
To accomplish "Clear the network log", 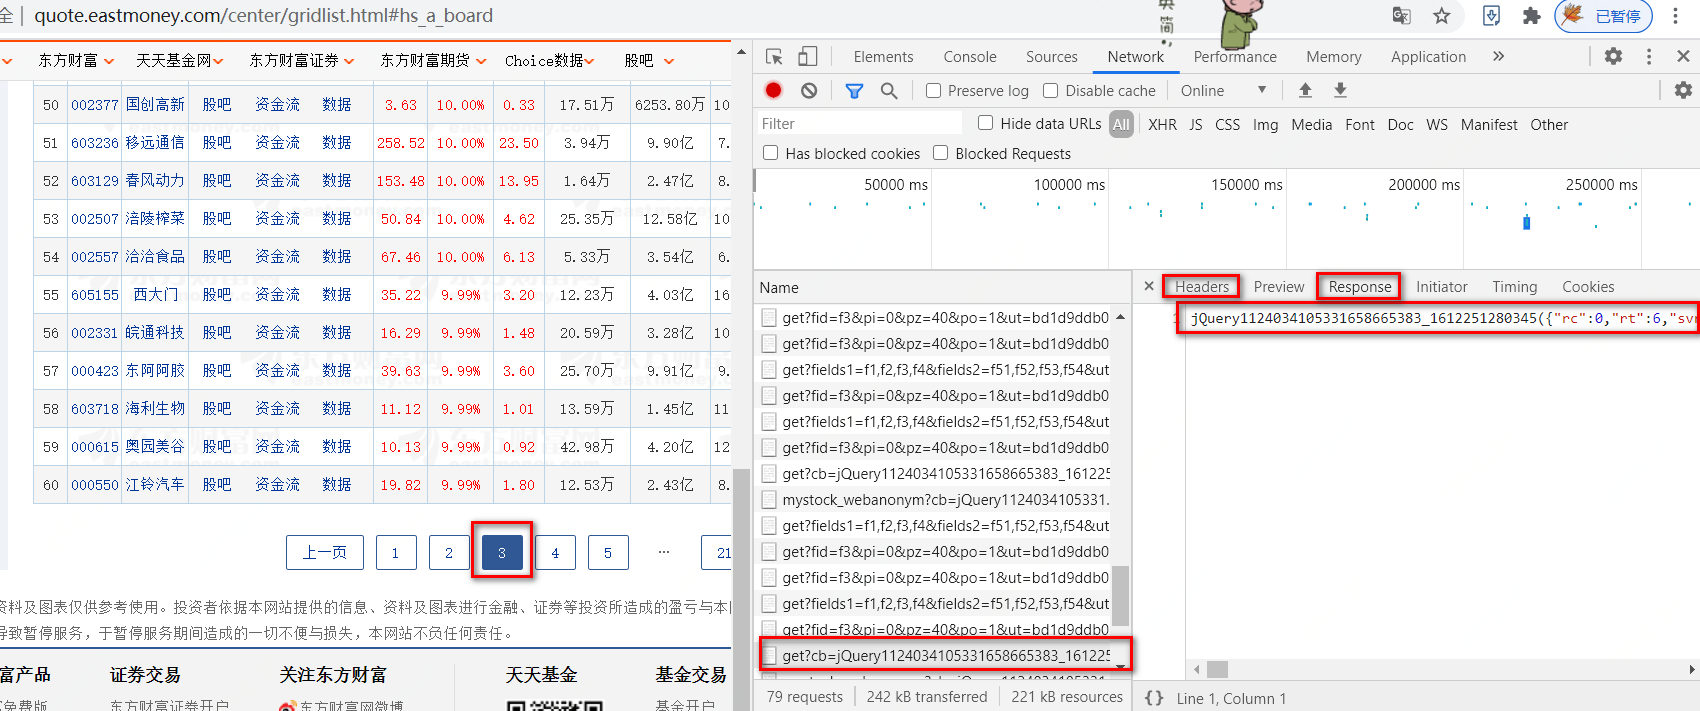I will 809,91.
